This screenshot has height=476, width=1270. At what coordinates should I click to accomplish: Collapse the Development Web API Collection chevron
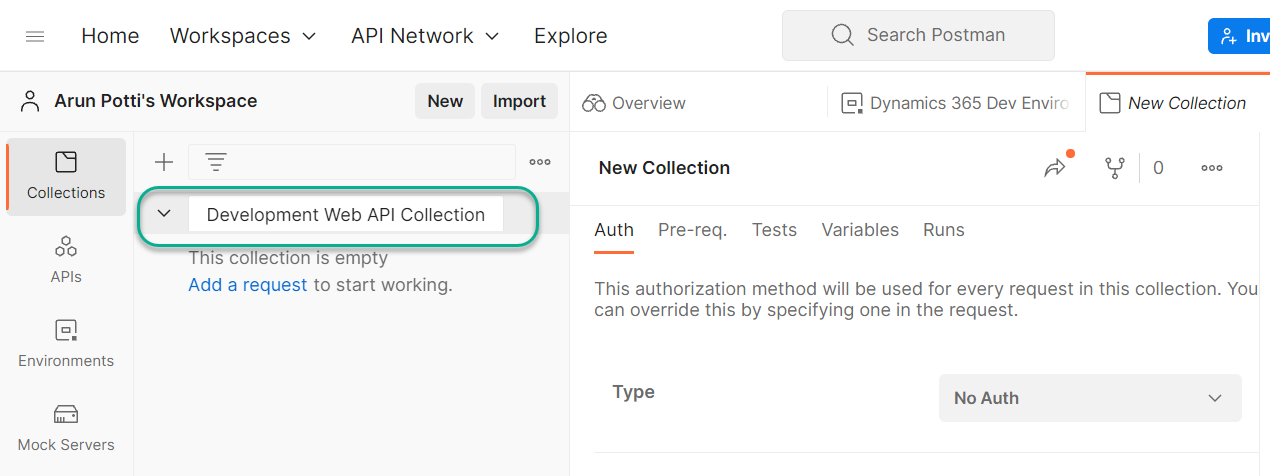click(x=165, y=214)
